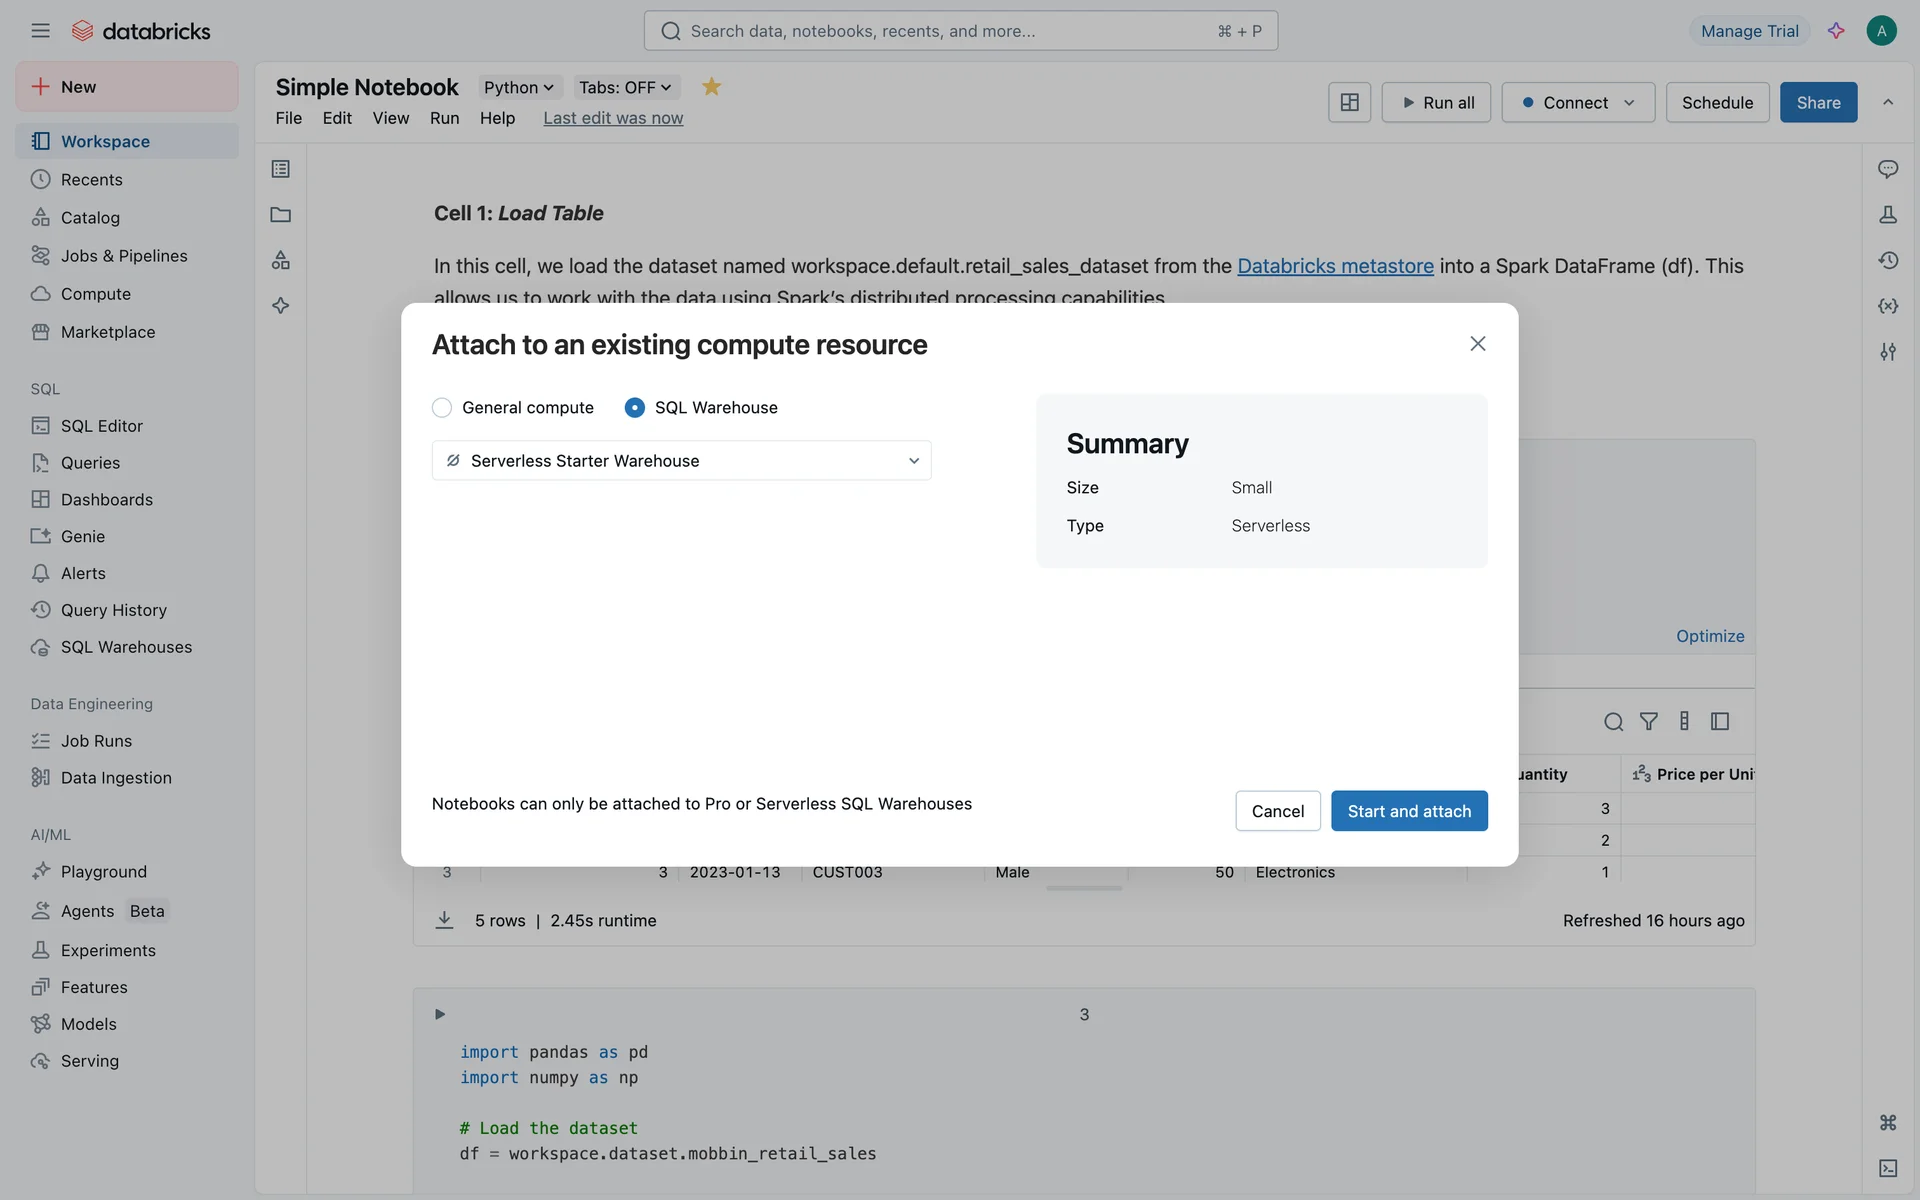
Task: Click the favorite star next to notebook title
Action: click(x=711, y=87)
